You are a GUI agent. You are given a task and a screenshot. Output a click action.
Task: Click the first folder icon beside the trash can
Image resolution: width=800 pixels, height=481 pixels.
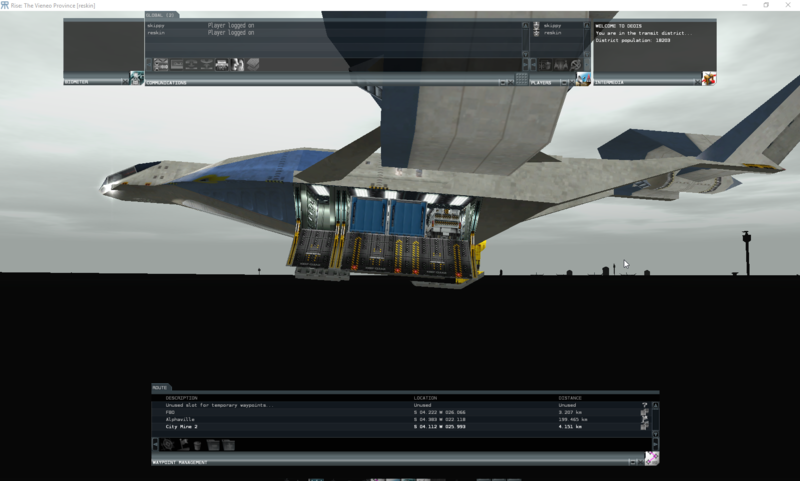(x=213, y=445)
